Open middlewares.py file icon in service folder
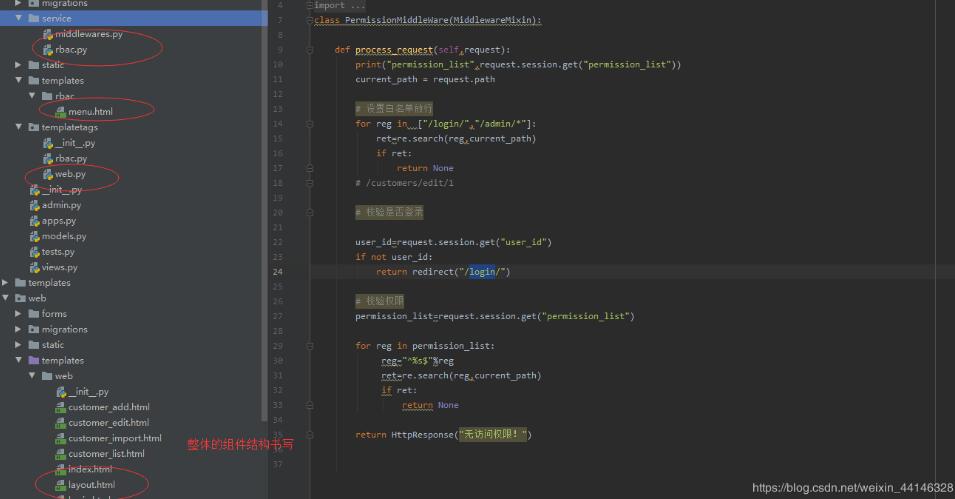 pyautogui.click(x=48, y=34)
